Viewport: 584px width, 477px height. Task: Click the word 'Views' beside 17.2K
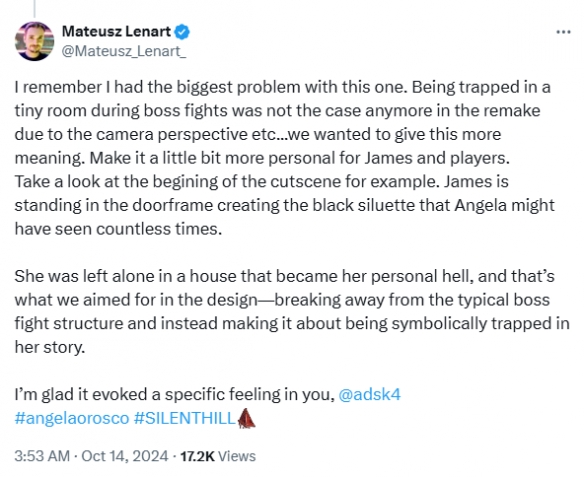237,456
